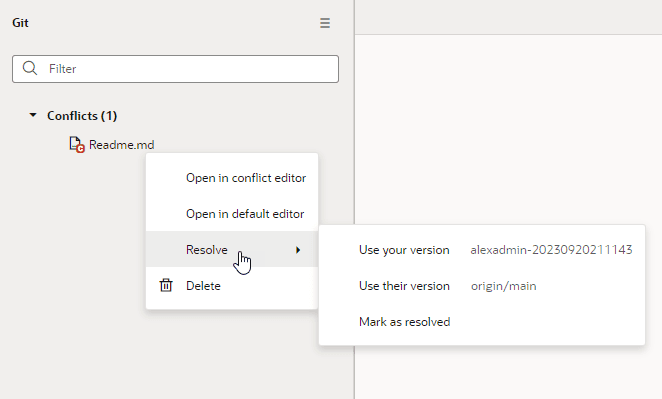Click the trash icon beside Delete
The height and width of the screenshot is (399, 662).
pos(166,285)
